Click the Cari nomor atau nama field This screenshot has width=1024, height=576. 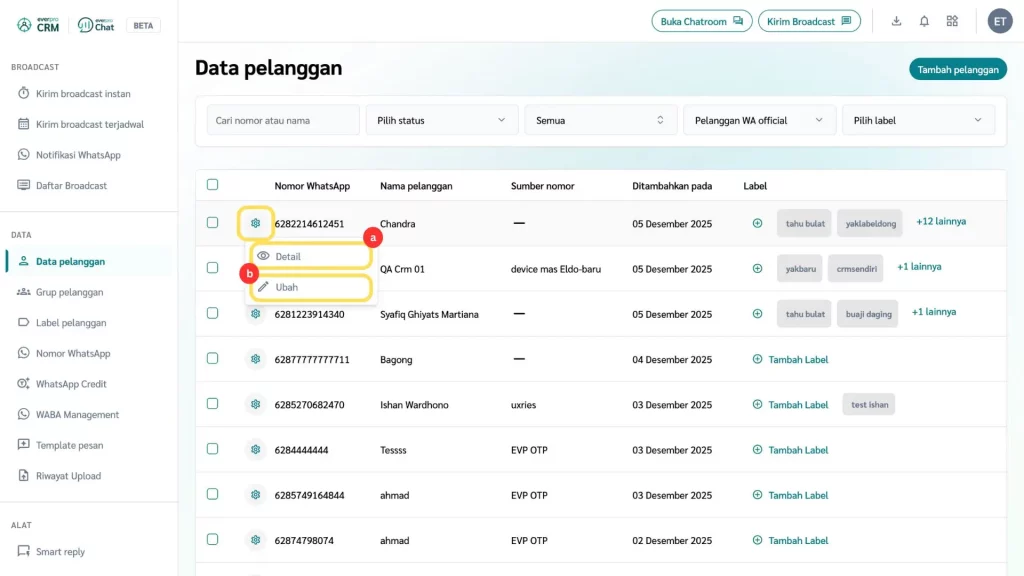283,120
